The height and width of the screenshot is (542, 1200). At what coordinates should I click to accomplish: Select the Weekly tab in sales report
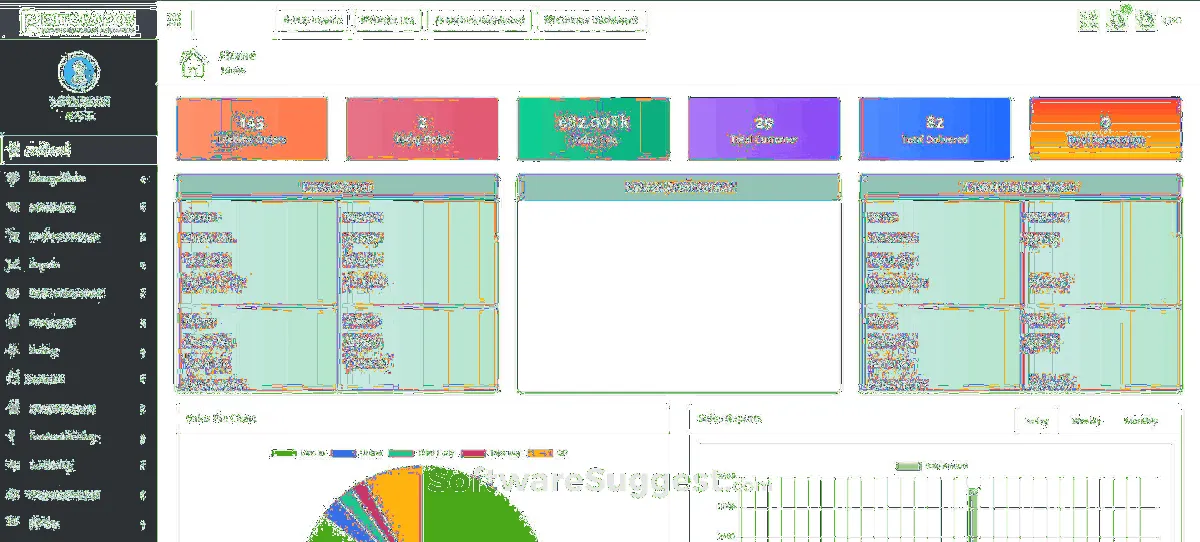coord(1086,421)
